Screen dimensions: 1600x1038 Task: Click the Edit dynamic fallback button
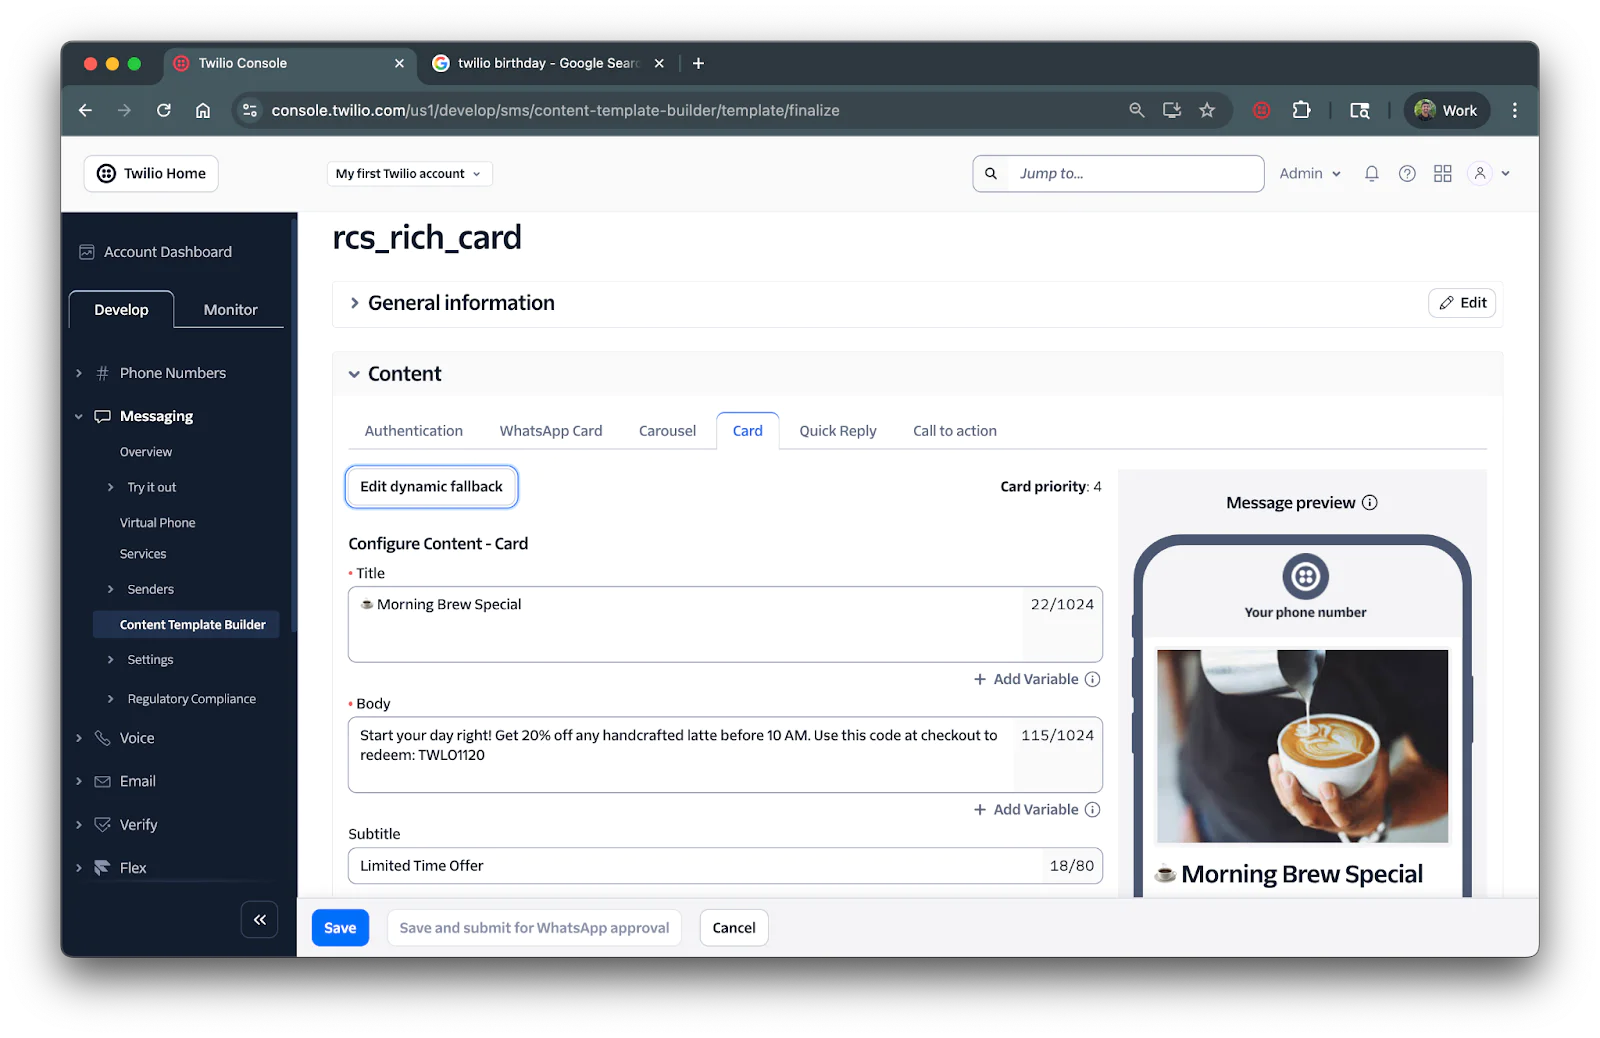point(431,486)
